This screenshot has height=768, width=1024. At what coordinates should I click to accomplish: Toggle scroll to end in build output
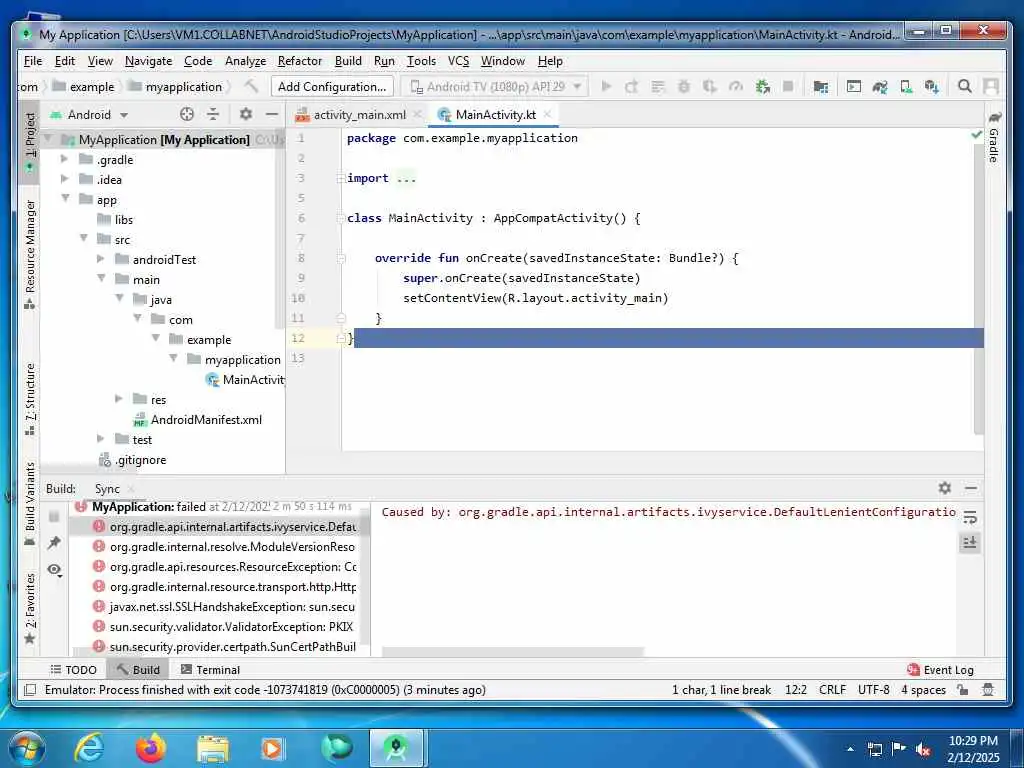[970, 543]
